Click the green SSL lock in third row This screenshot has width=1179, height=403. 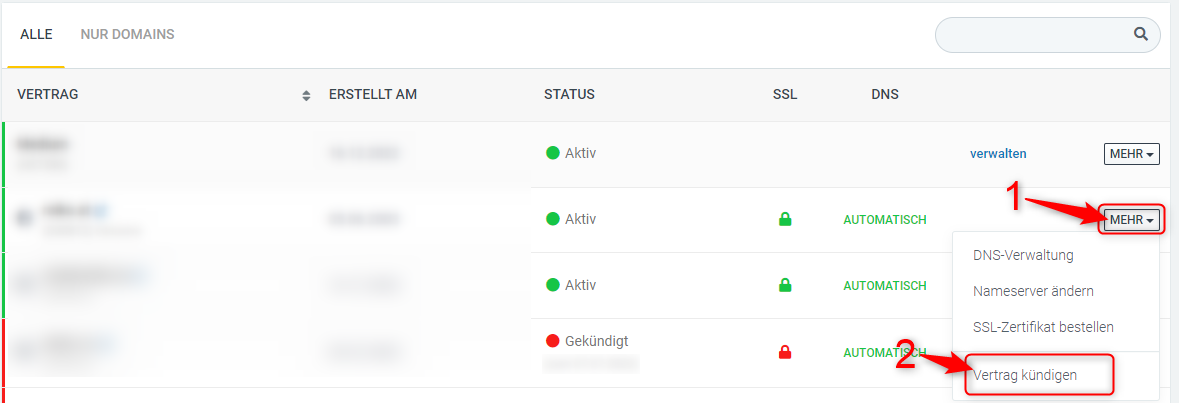pyautogui.click(x=785, y=285)
